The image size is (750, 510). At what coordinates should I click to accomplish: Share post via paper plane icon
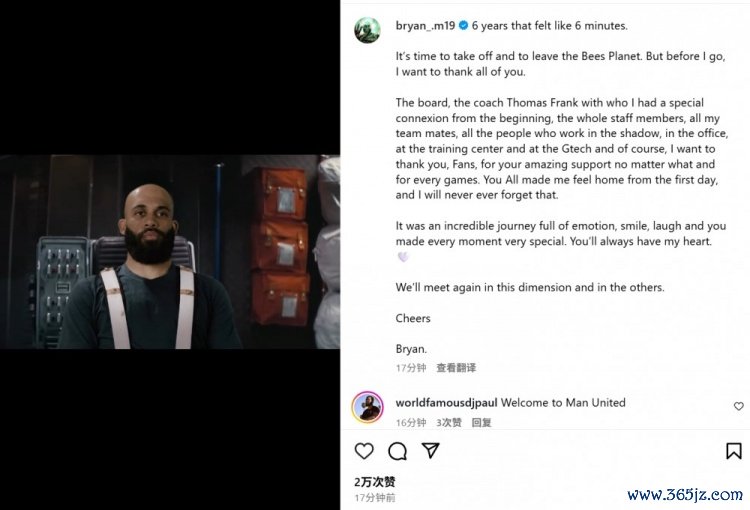[x=430, y=450]
